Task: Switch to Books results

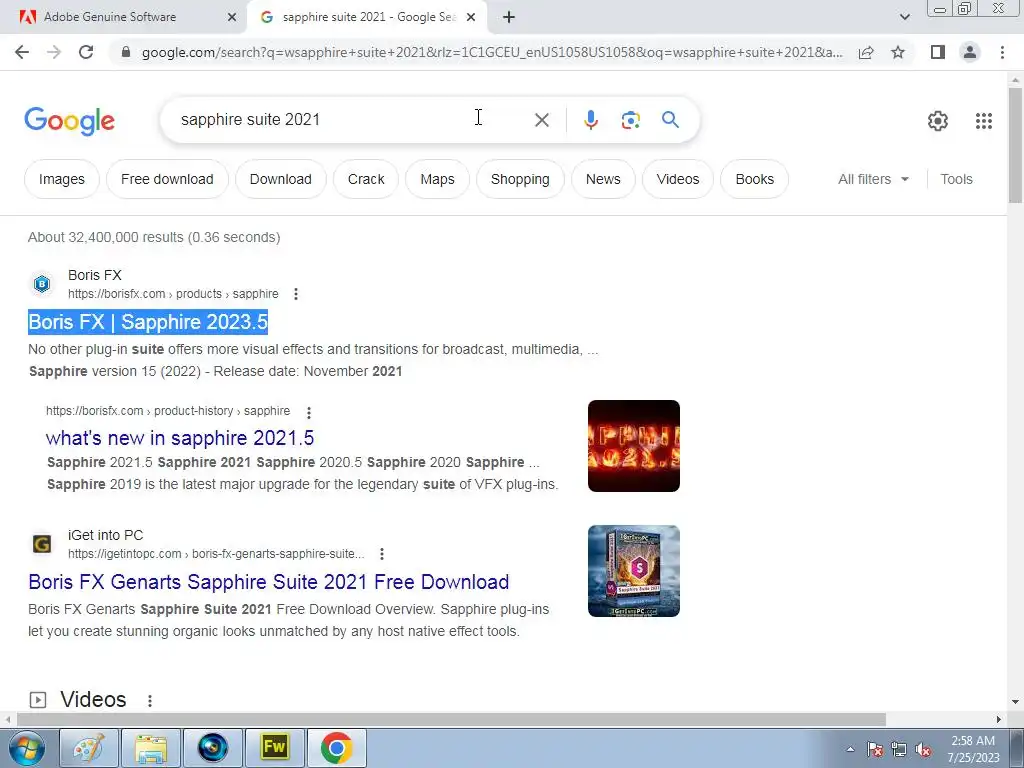Action: [754, 179]
